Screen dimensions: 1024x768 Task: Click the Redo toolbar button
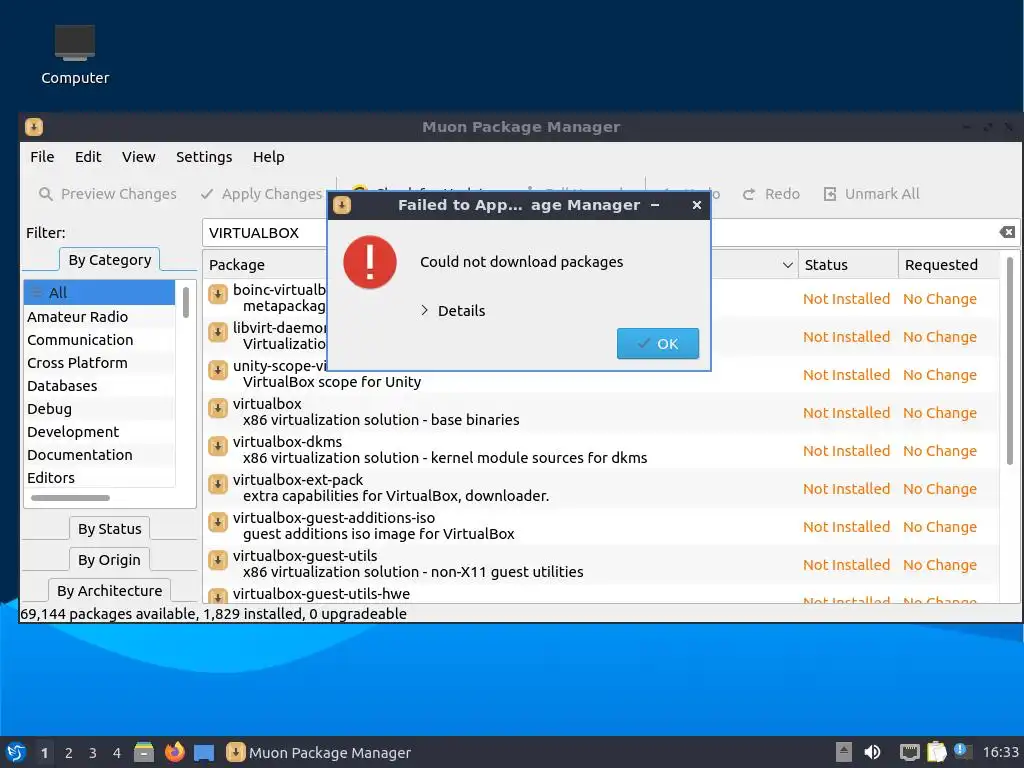tap(771, 194)
